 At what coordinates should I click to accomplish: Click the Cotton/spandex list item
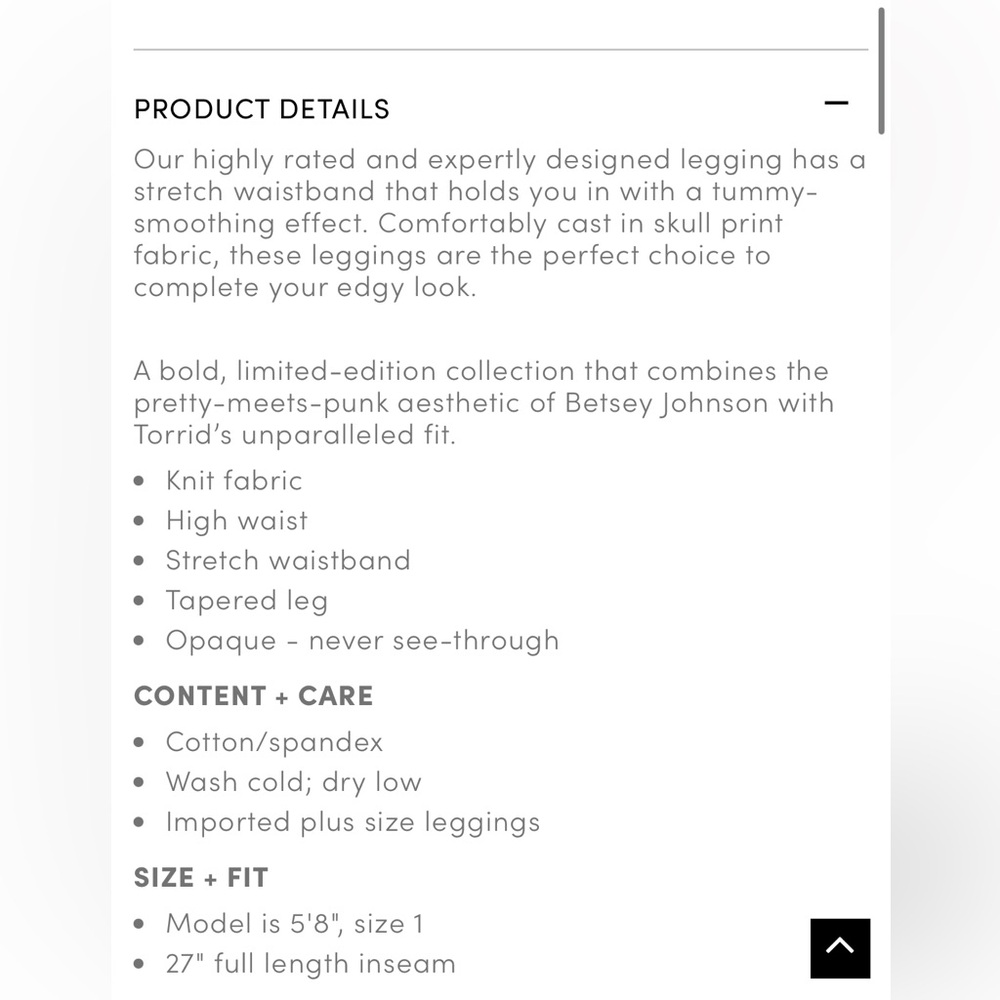(274, 742)
